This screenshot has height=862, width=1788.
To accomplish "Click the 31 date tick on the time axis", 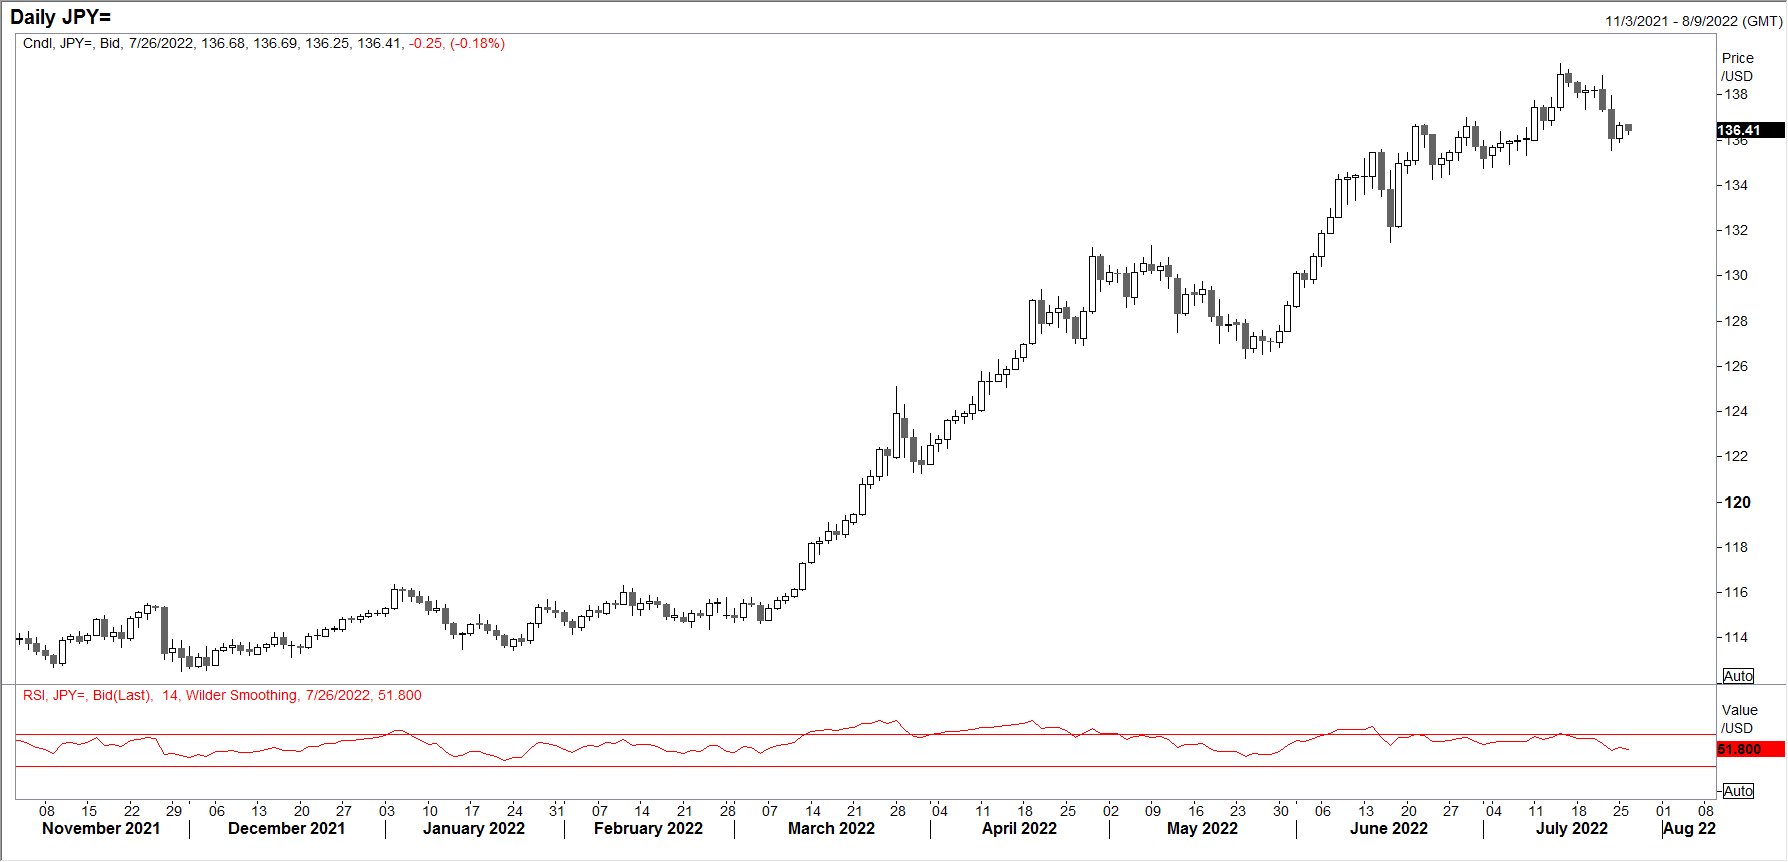I will point(557,811).
